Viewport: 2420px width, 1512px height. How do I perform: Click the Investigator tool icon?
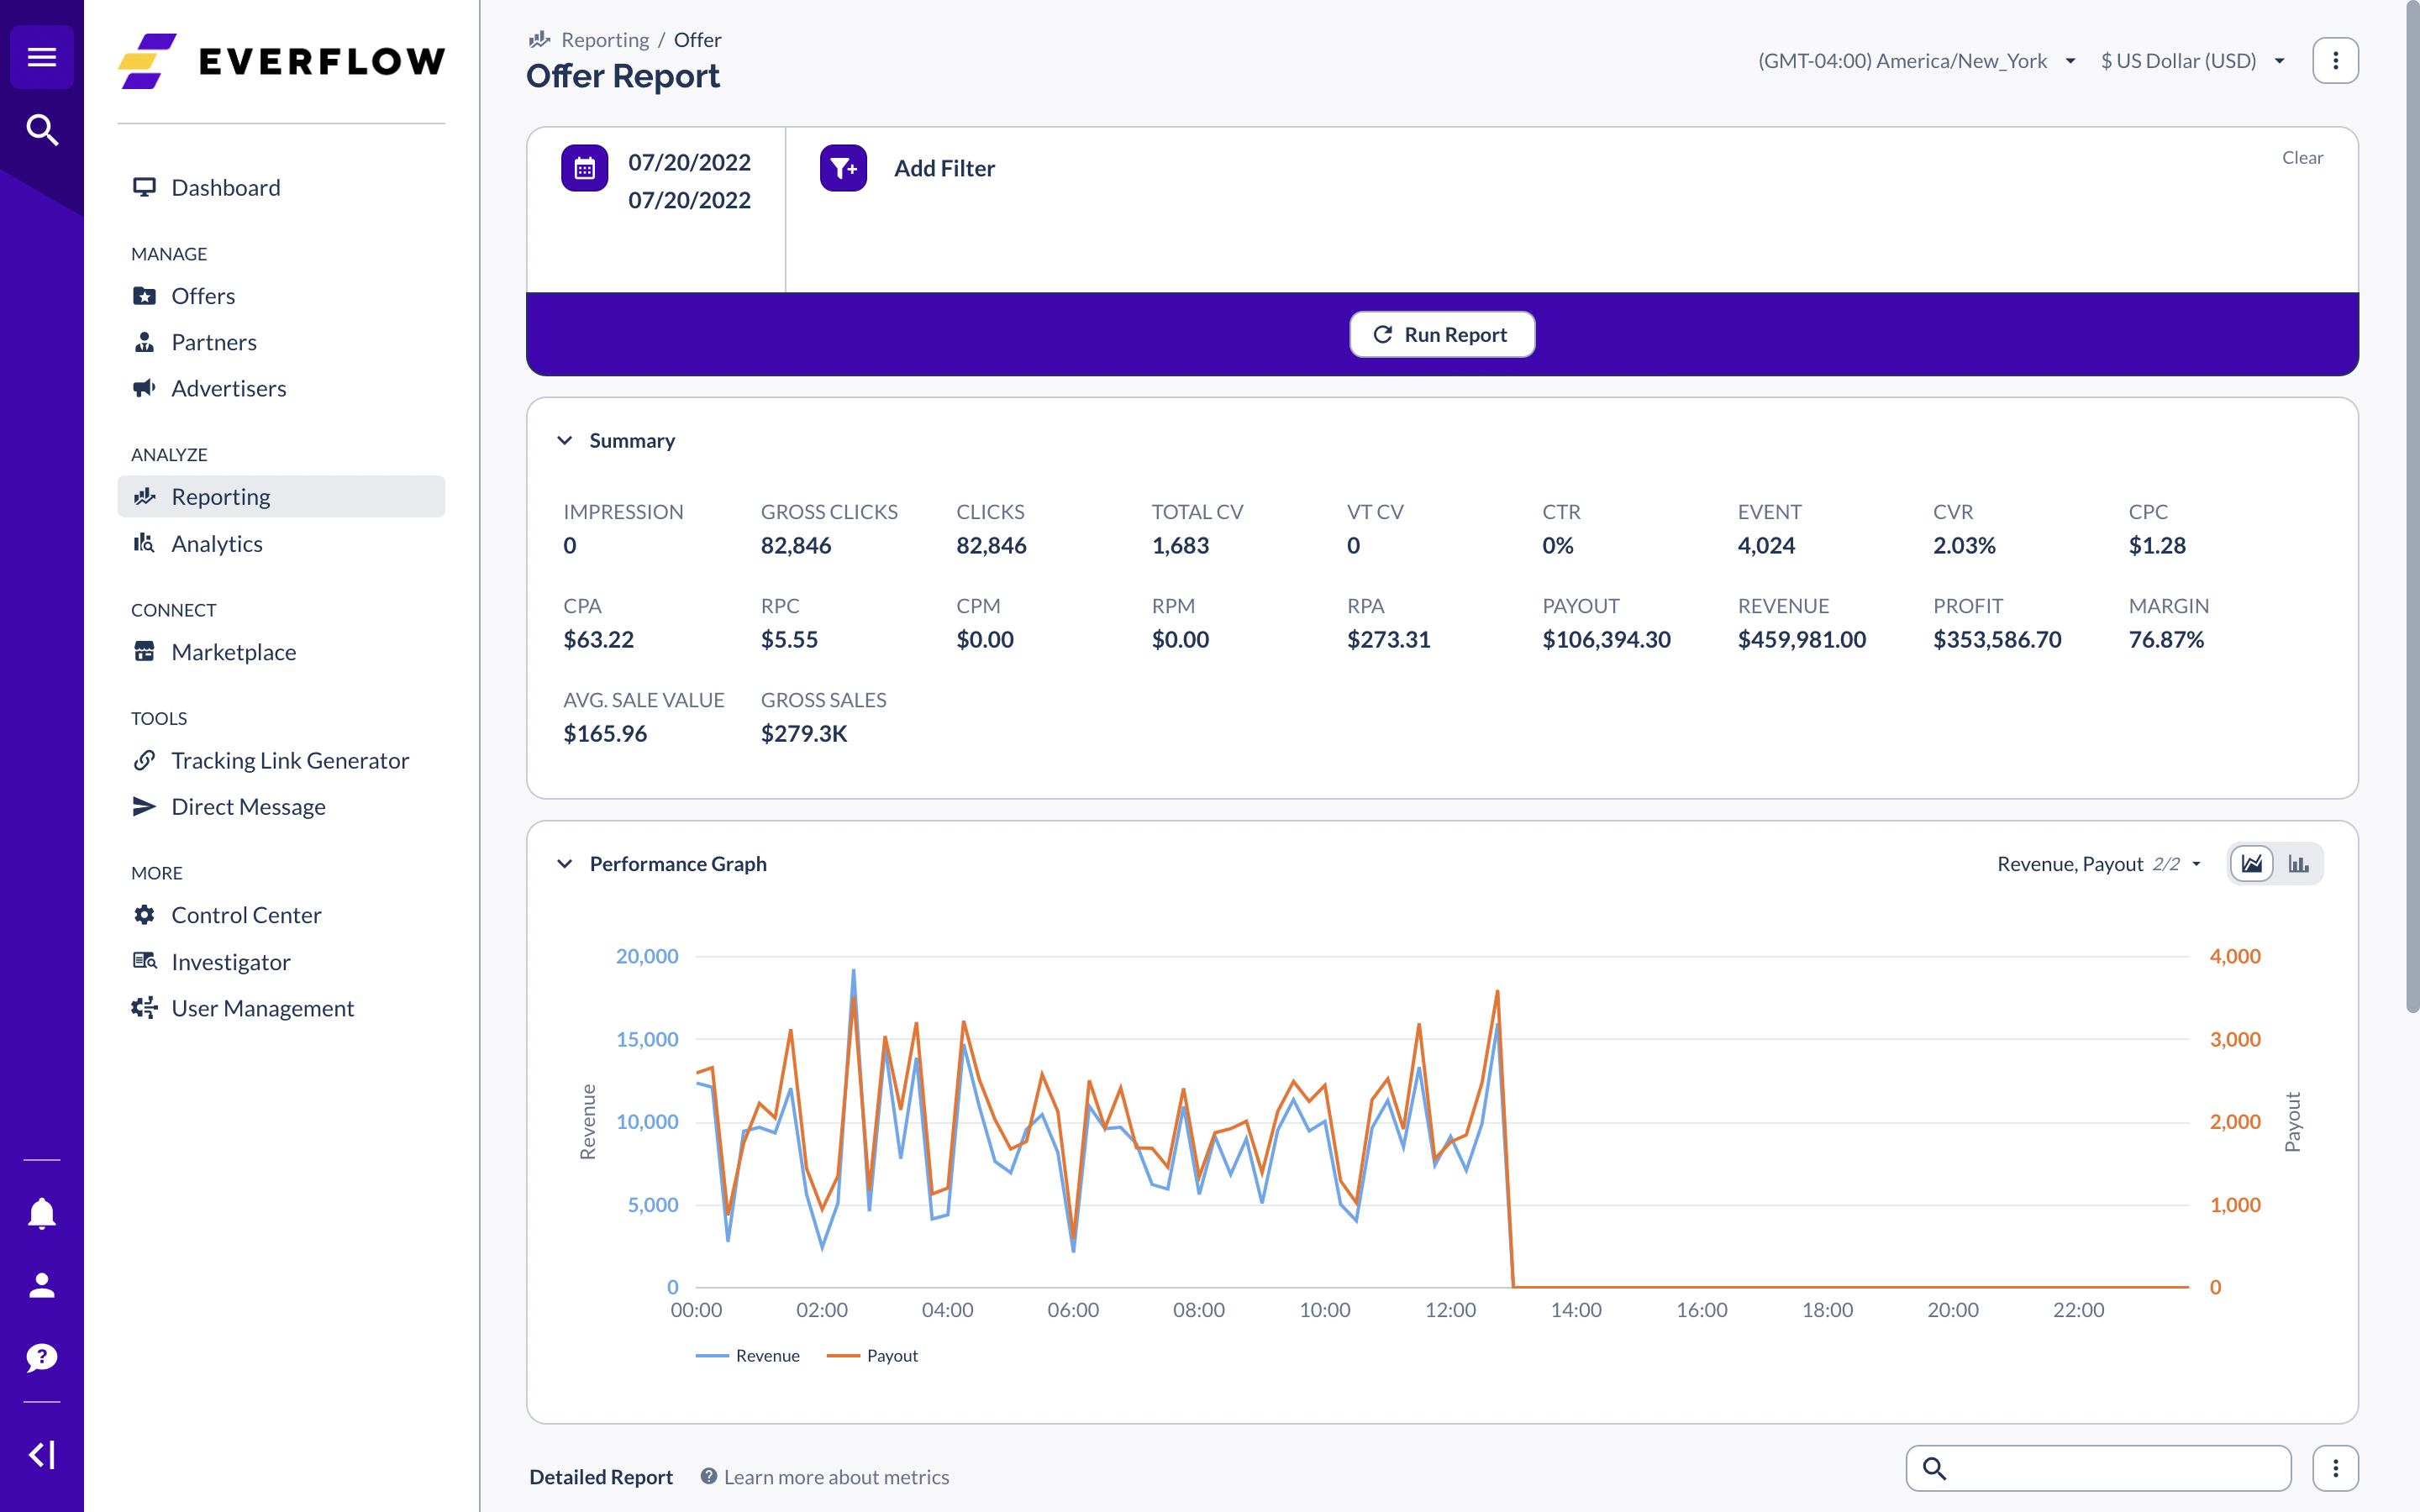143,960
